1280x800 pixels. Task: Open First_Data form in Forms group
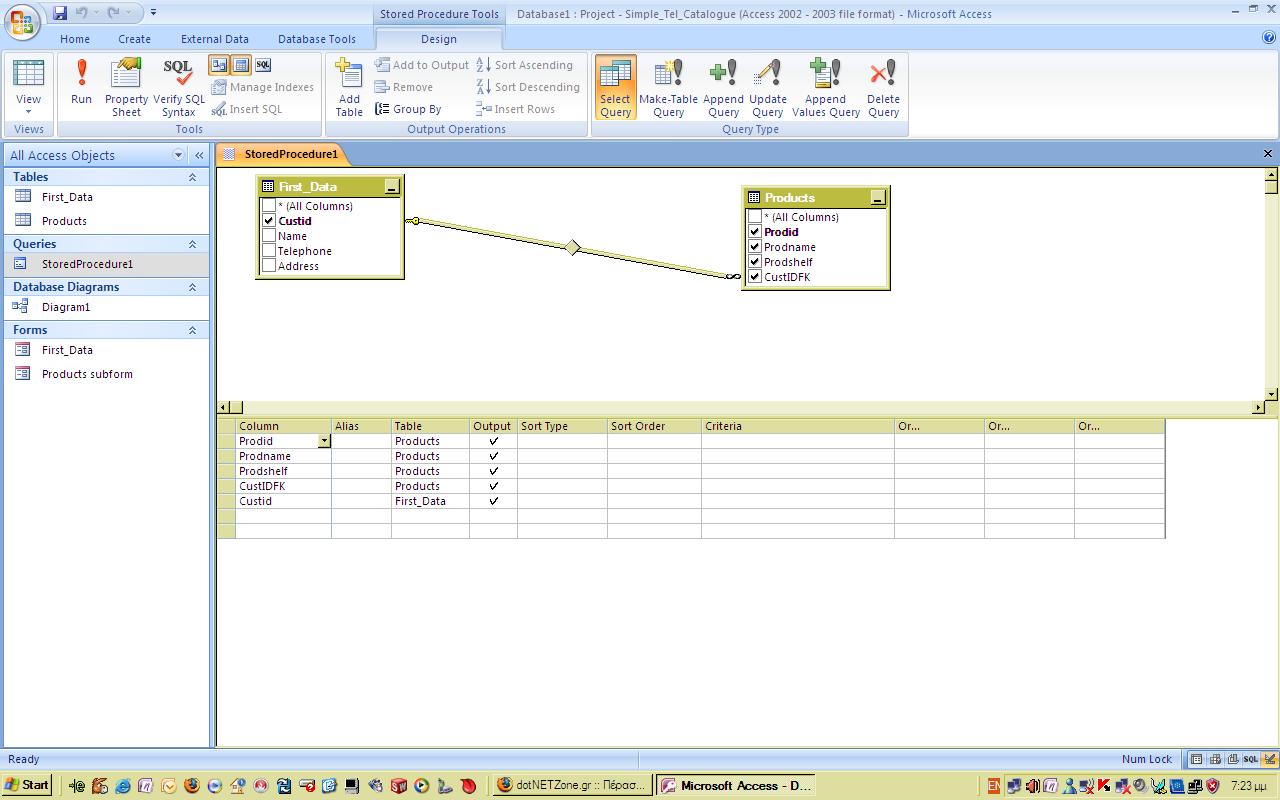coord(67,350)
